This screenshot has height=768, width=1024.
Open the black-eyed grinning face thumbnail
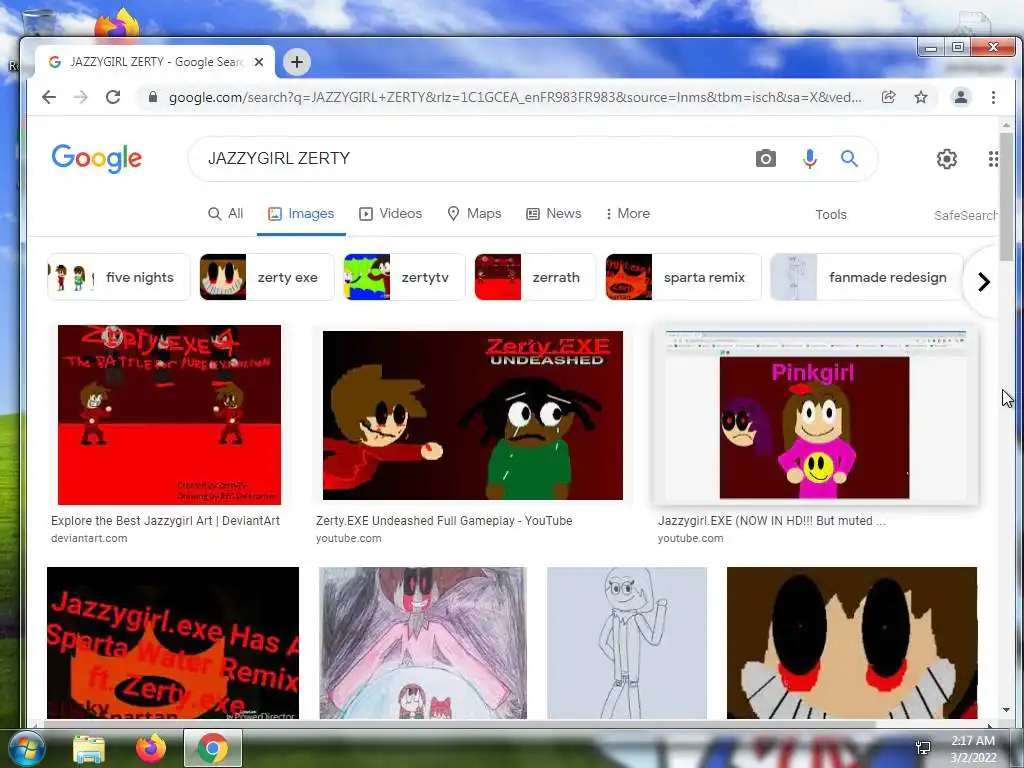[852, 643]
